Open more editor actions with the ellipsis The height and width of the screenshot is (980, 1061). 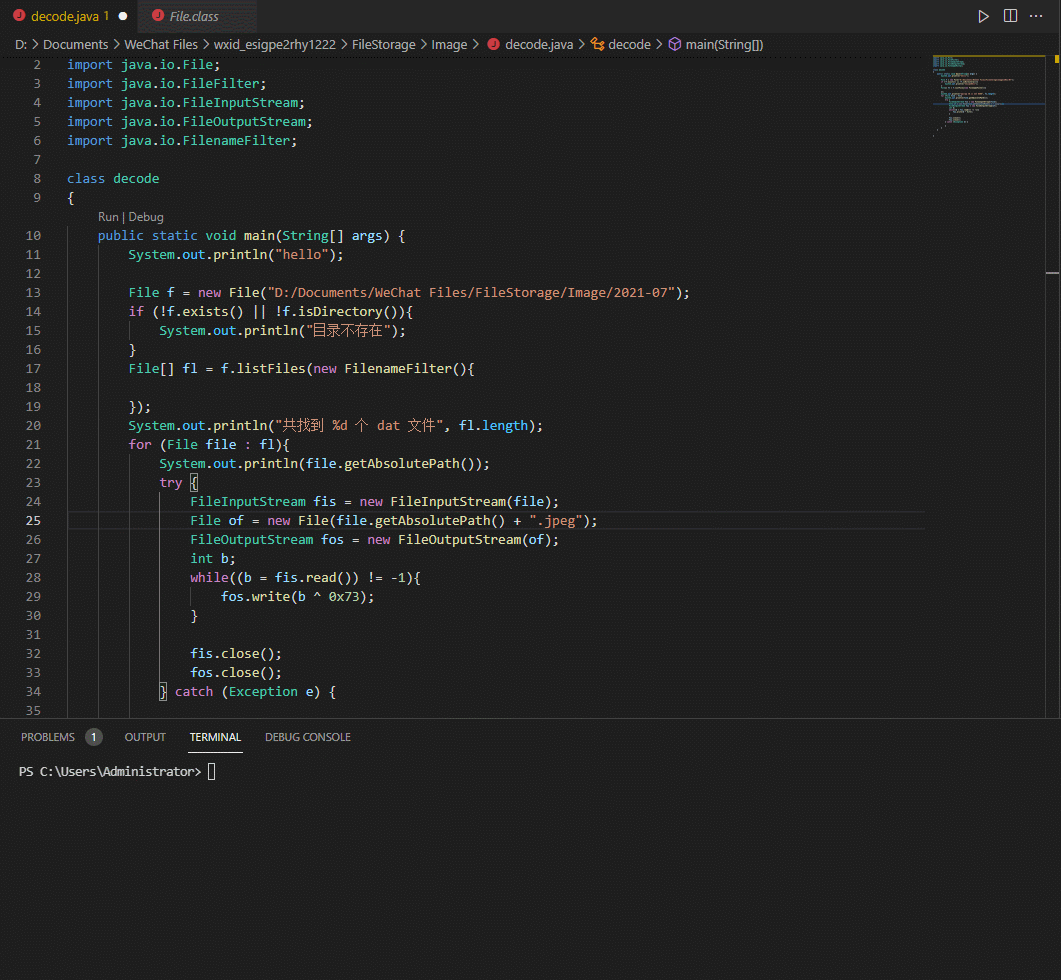tap(1036, 15)
